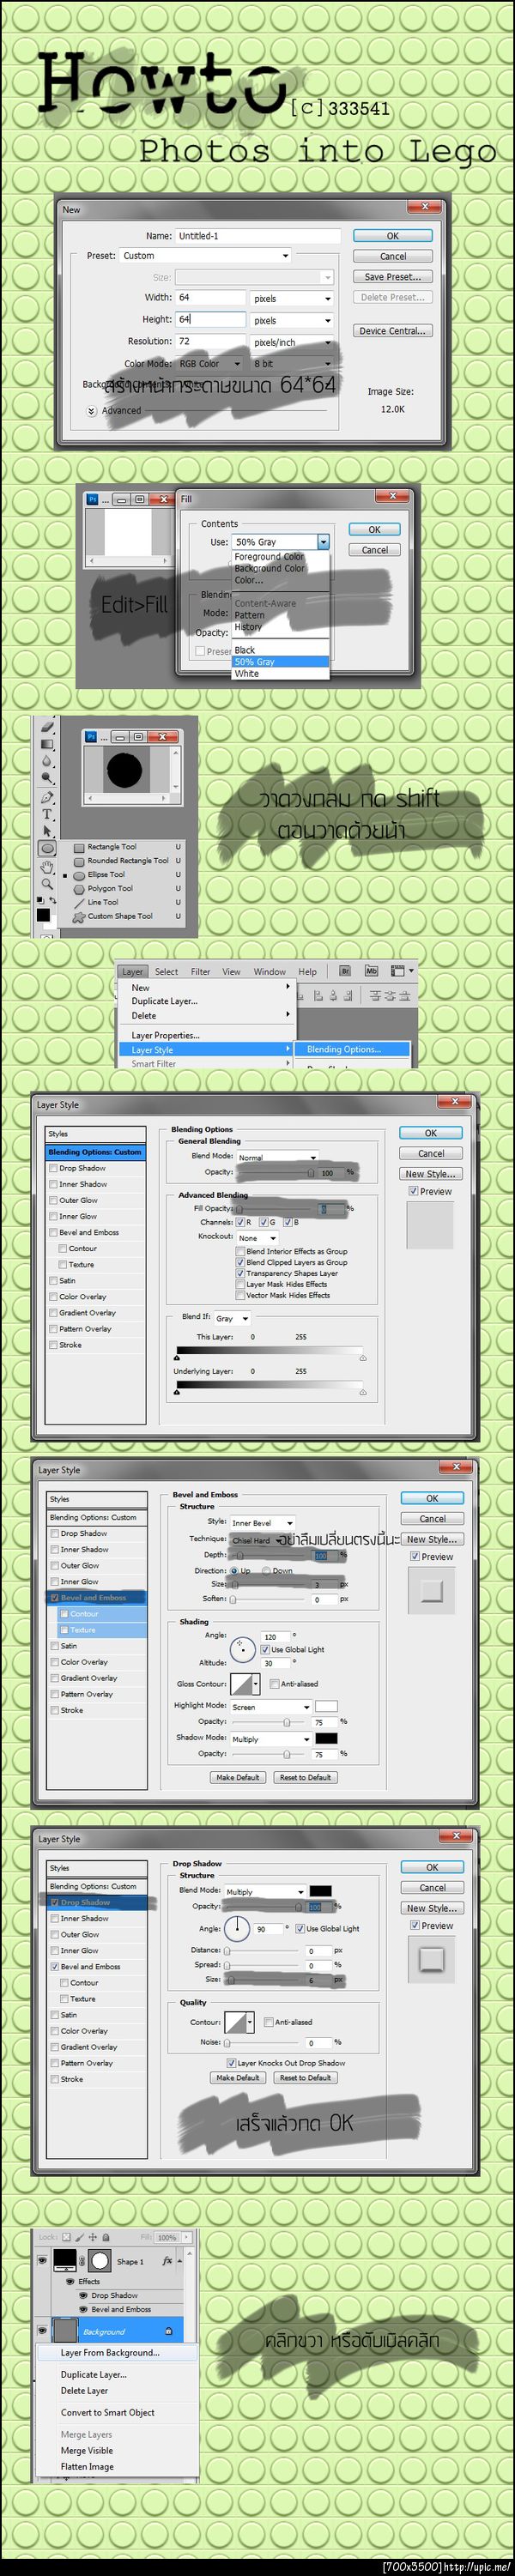Viewport: 515px width, 2576px height.
Task: Open Mini Bridge with Mb icon
Action: (x=371, y=971)
